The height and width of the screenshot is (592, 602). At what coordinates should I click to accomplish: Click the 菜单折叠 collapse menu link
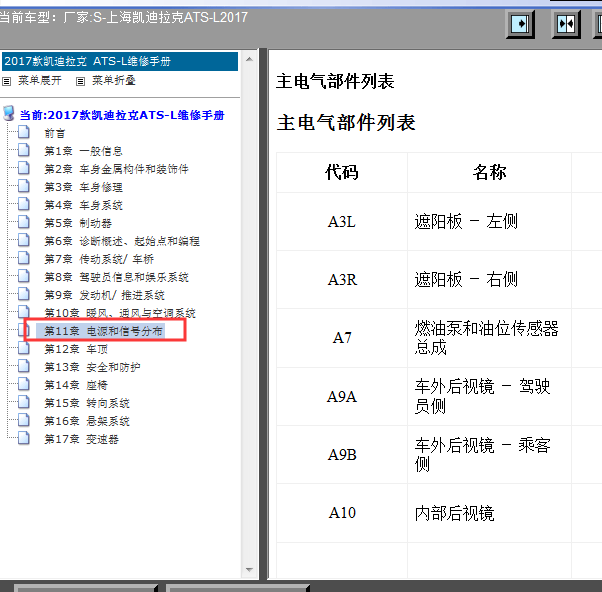coord(114,81)
